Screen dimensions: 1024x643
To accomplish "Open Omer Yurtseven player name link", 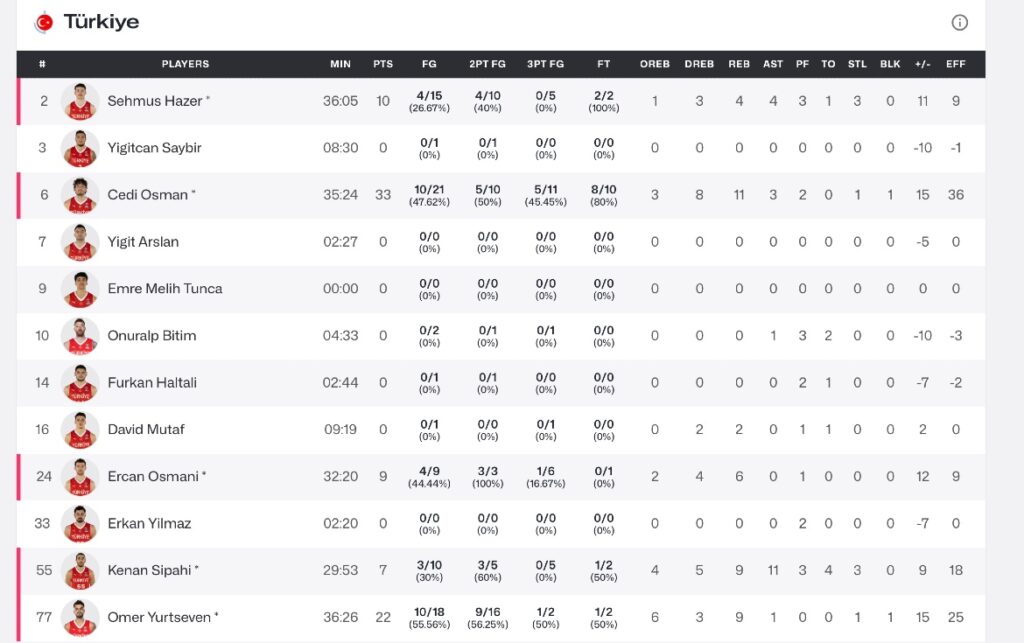I will [159, 617].
